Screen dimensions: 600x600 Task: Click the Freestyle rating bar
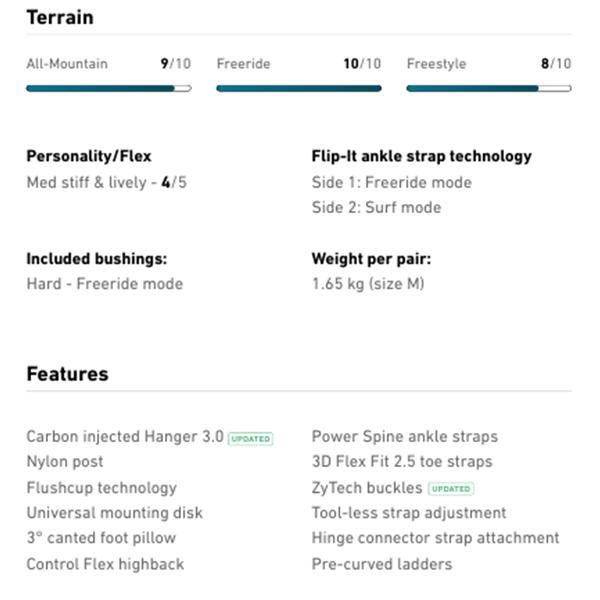(488, 88)
